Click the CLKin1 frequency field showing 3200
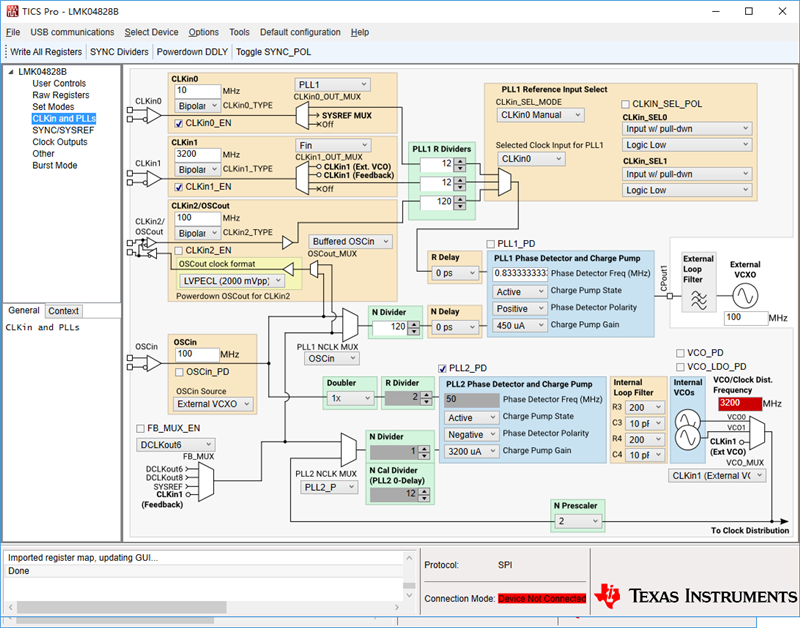 click(x=197, y=154)
